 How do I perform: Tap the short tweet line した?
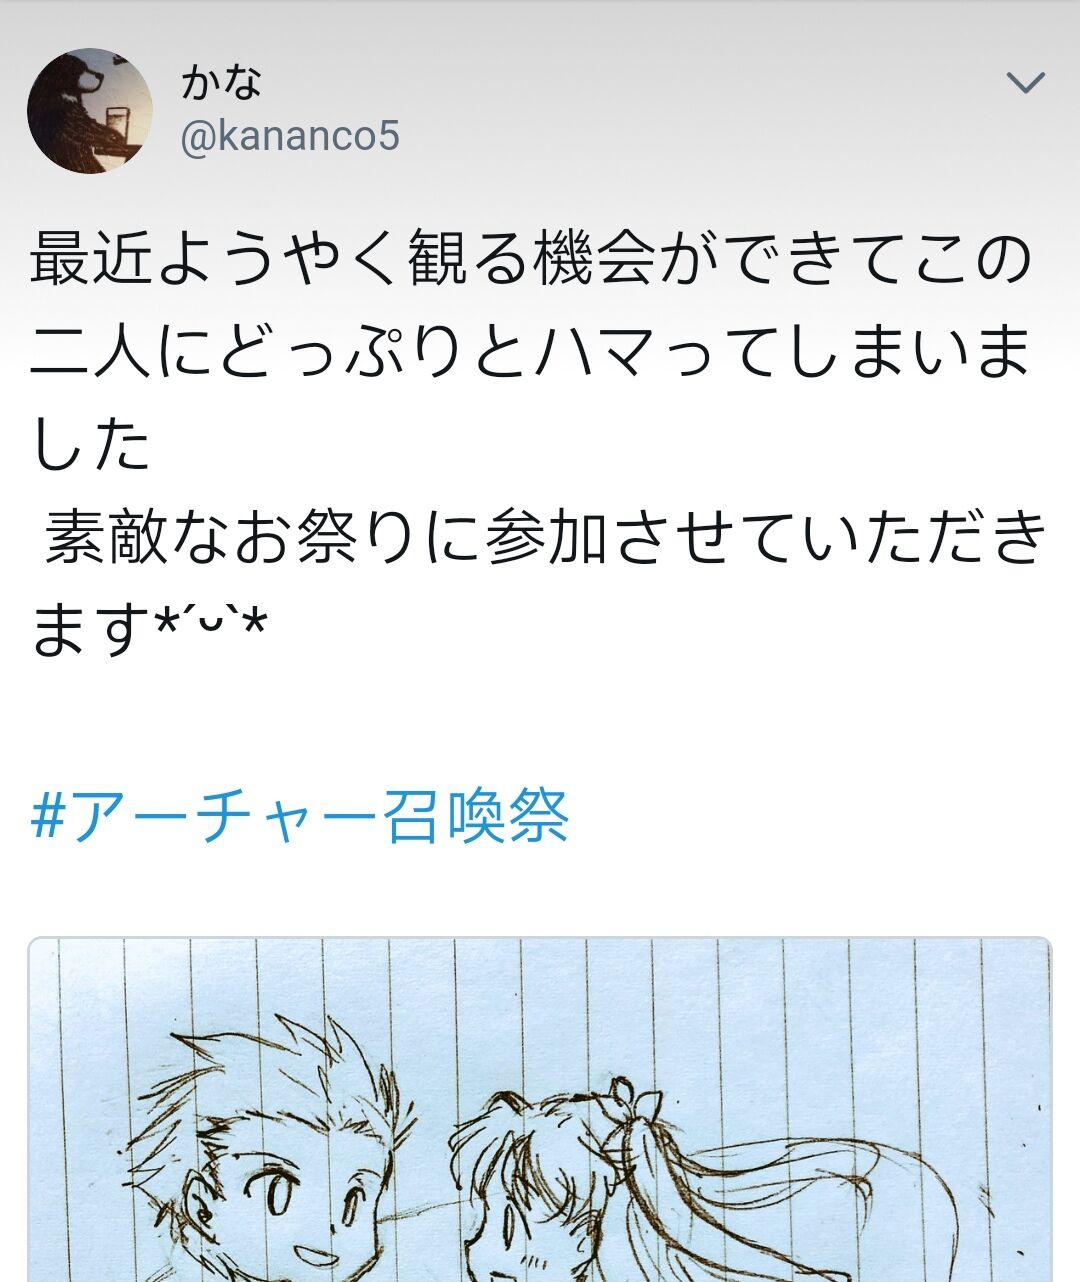click(90, 444)
